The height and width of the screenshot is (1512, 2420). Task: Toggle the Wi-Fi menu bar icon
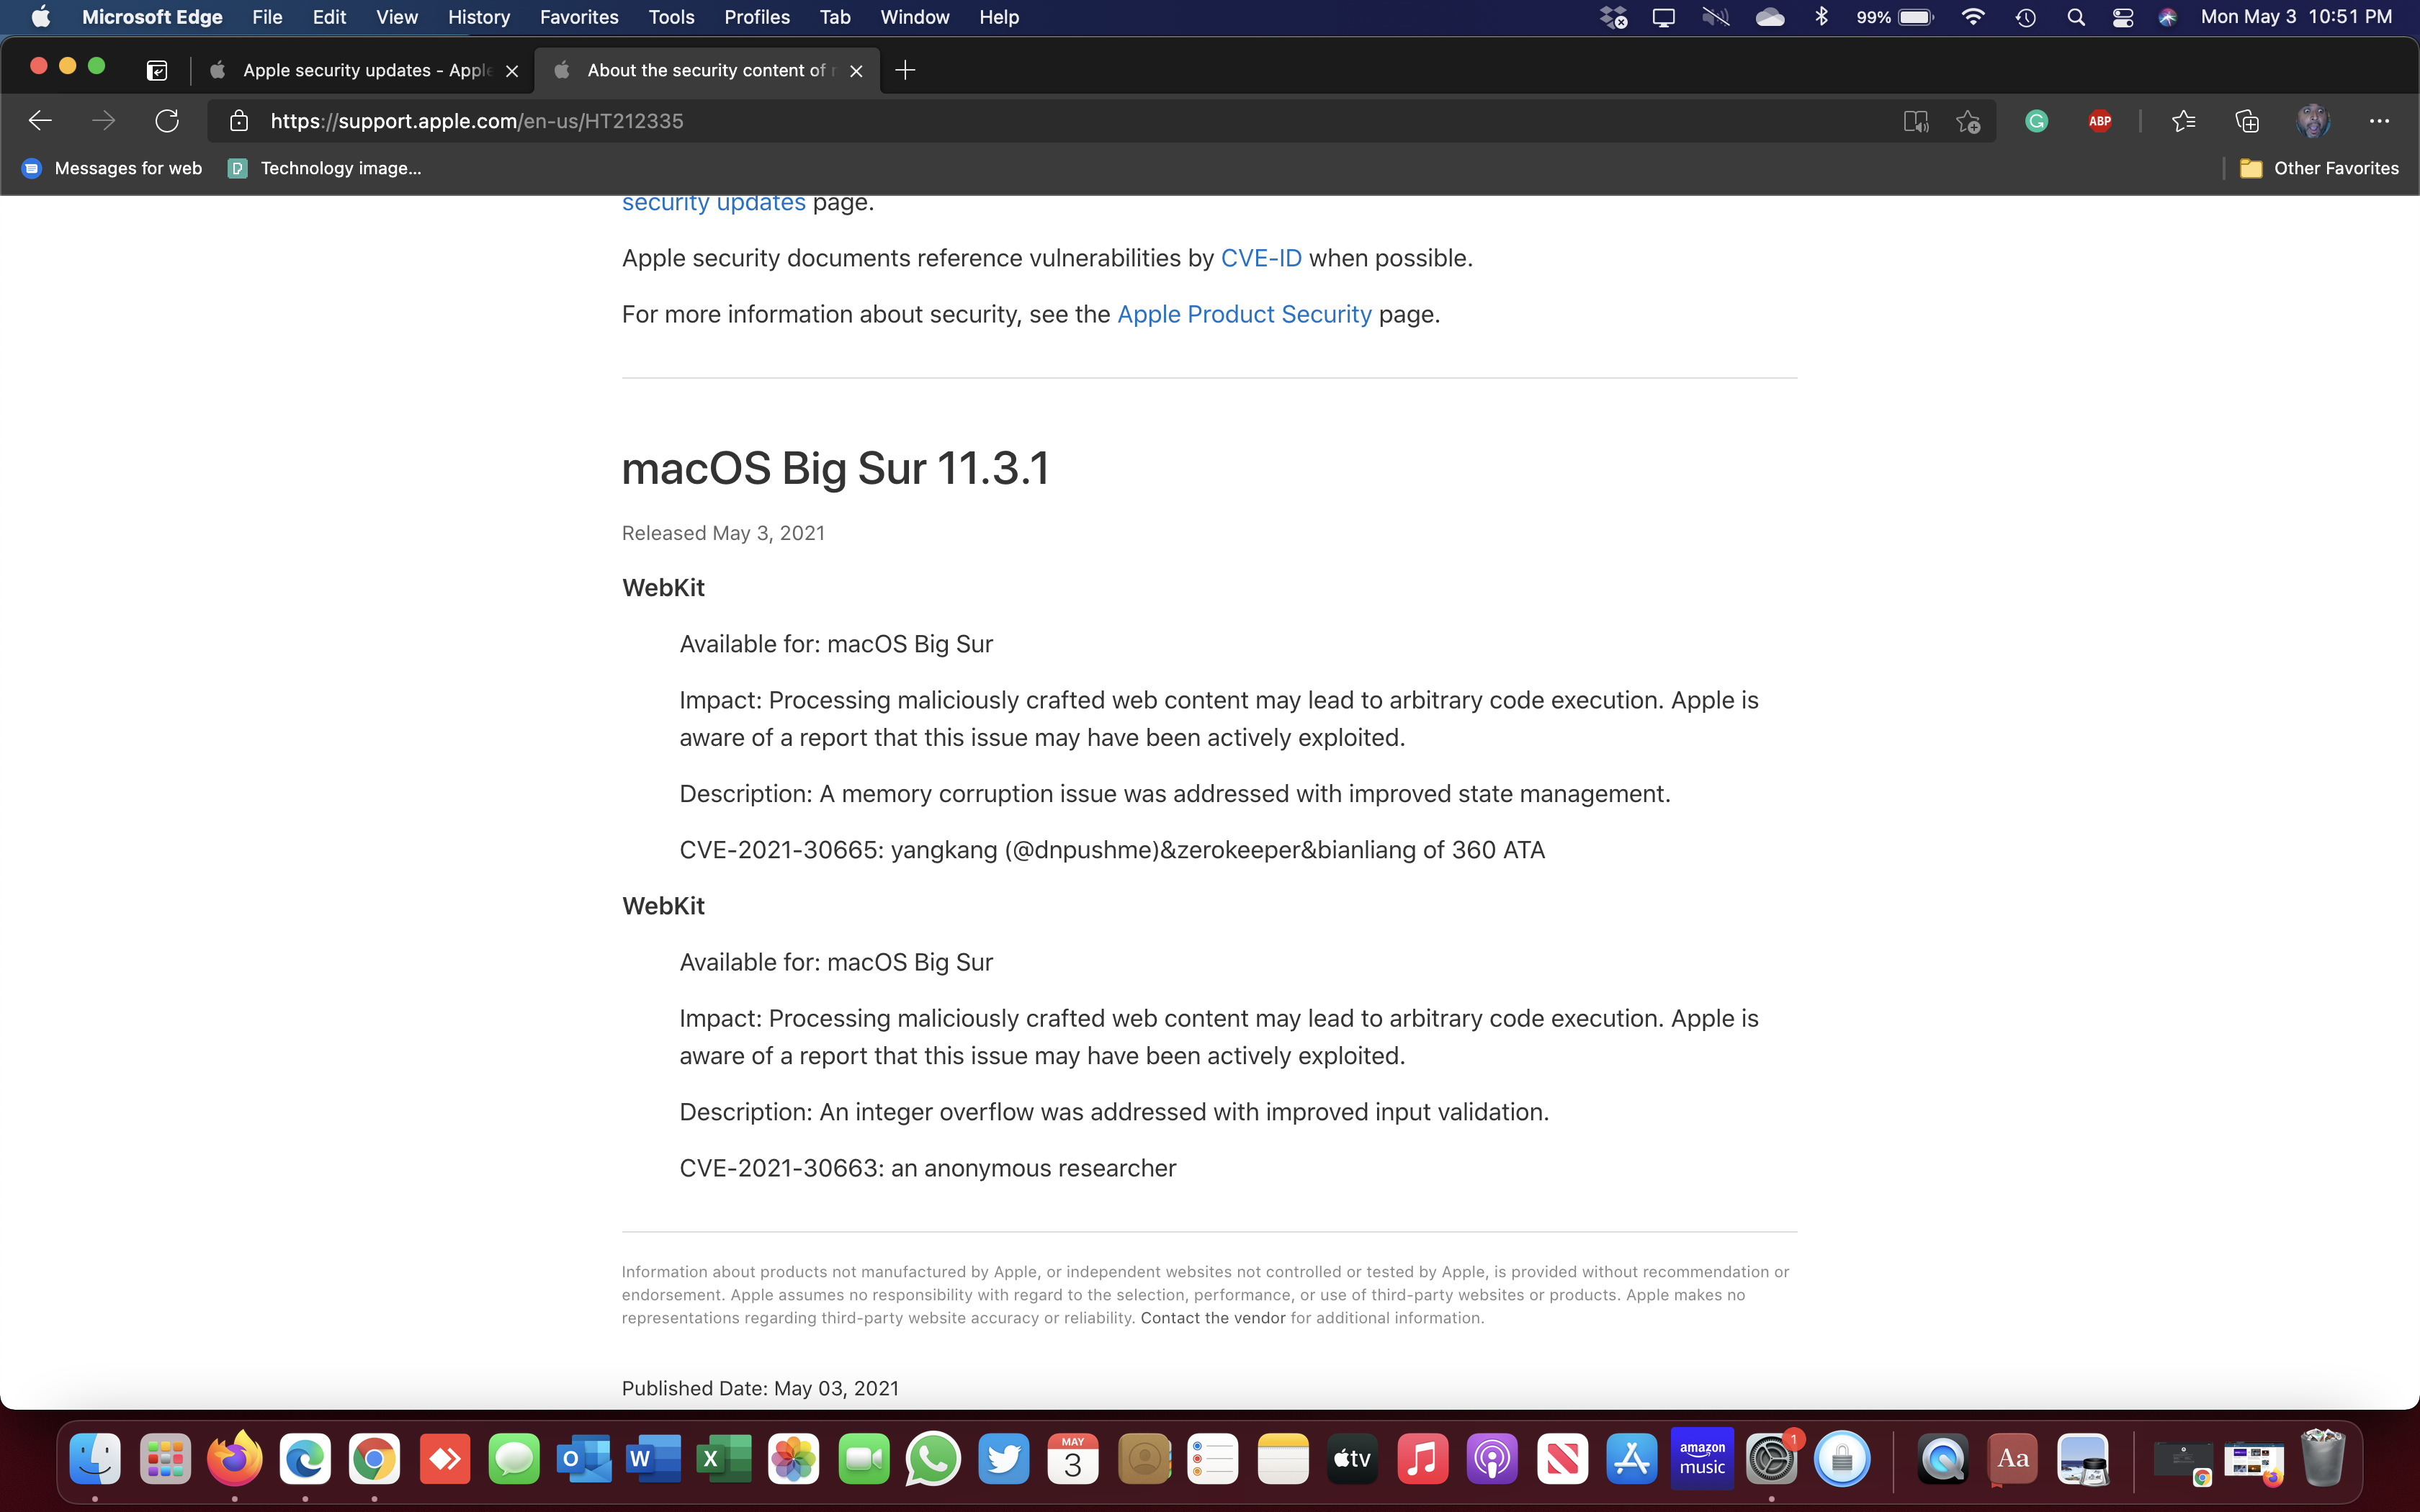(1973, 17)
